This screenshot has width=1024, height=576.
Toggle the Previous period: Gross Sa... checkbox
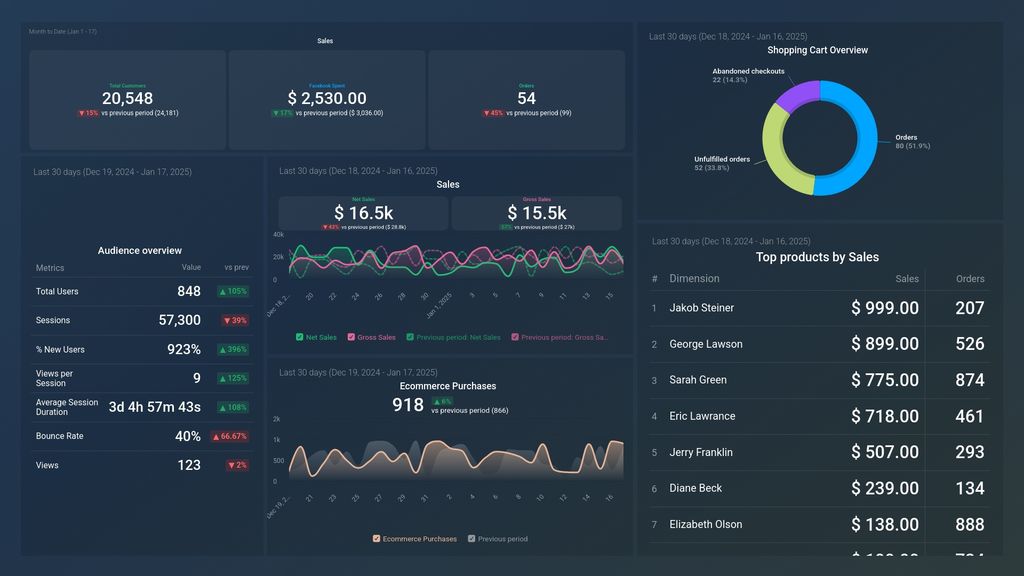515,337
